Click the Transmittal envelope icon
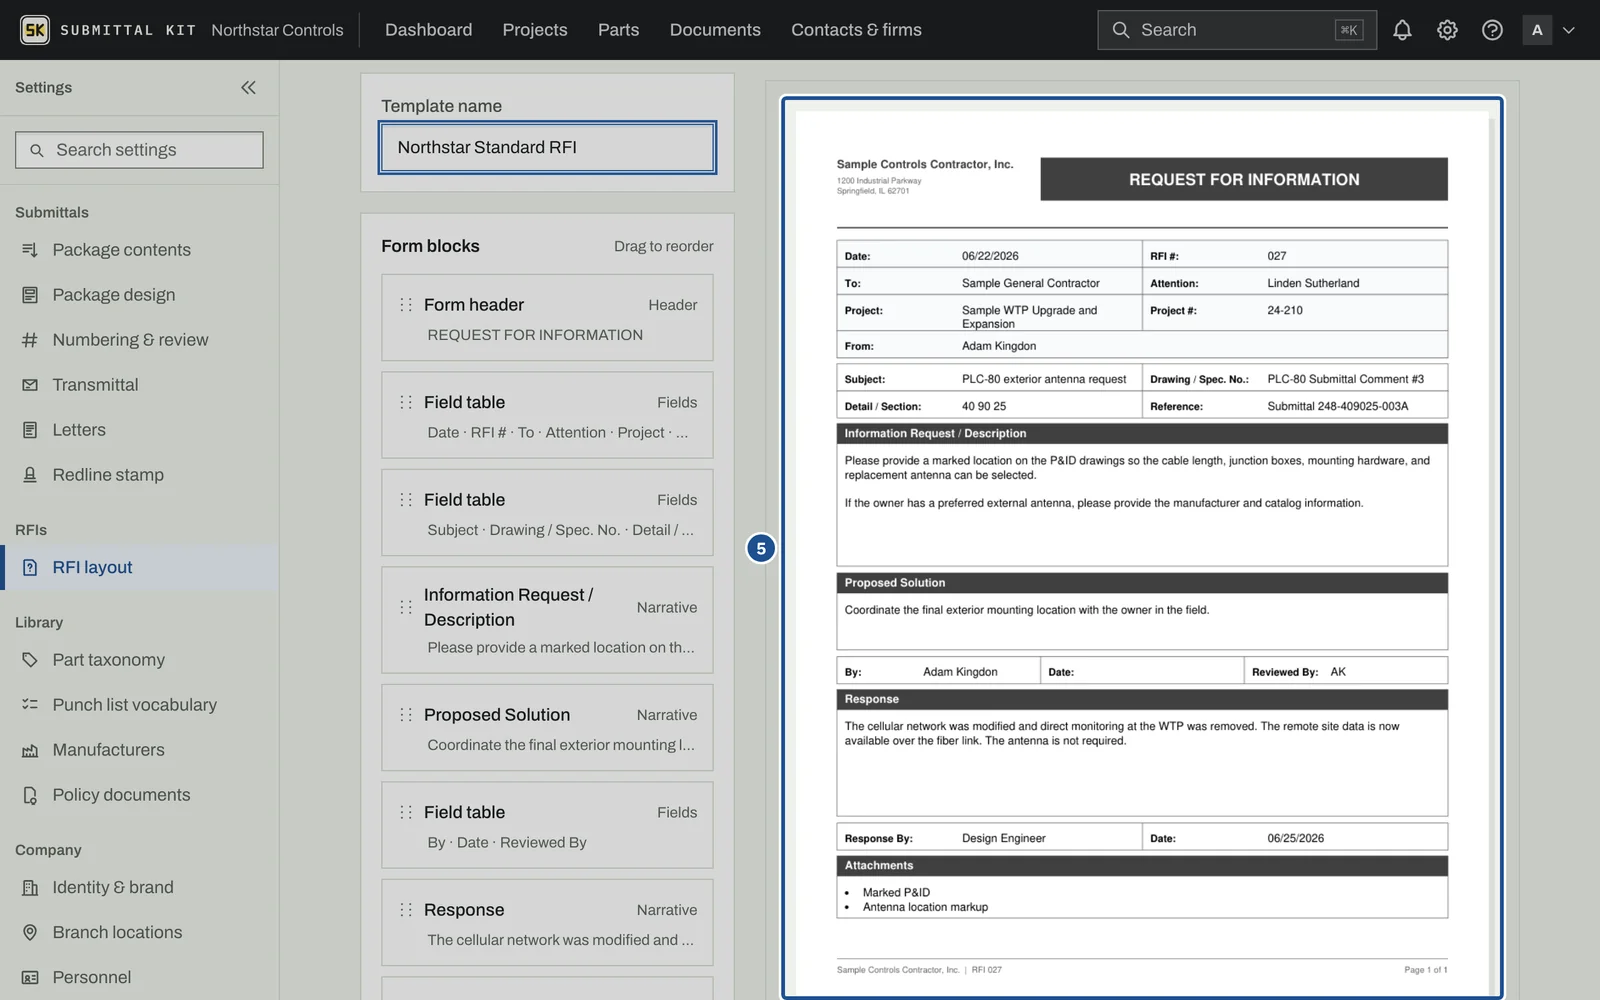This screenshot has width=1600, height=1000. pyautogui.click(x=30, y=385)
